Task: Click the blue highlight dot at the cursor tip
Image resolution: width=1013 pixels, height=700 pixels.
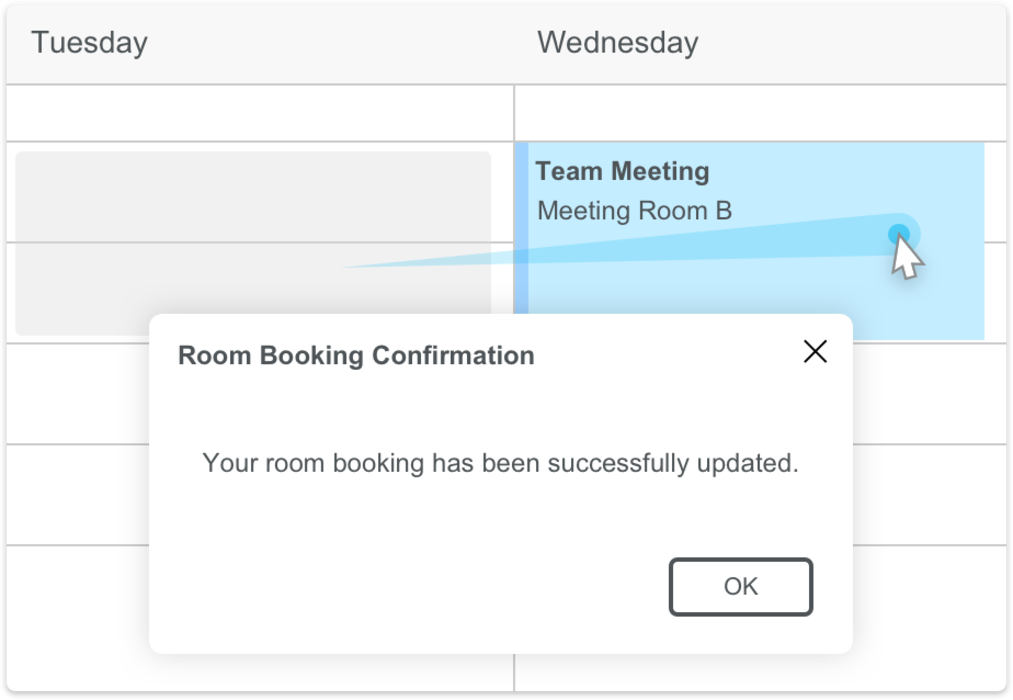Action: point(899,234)
